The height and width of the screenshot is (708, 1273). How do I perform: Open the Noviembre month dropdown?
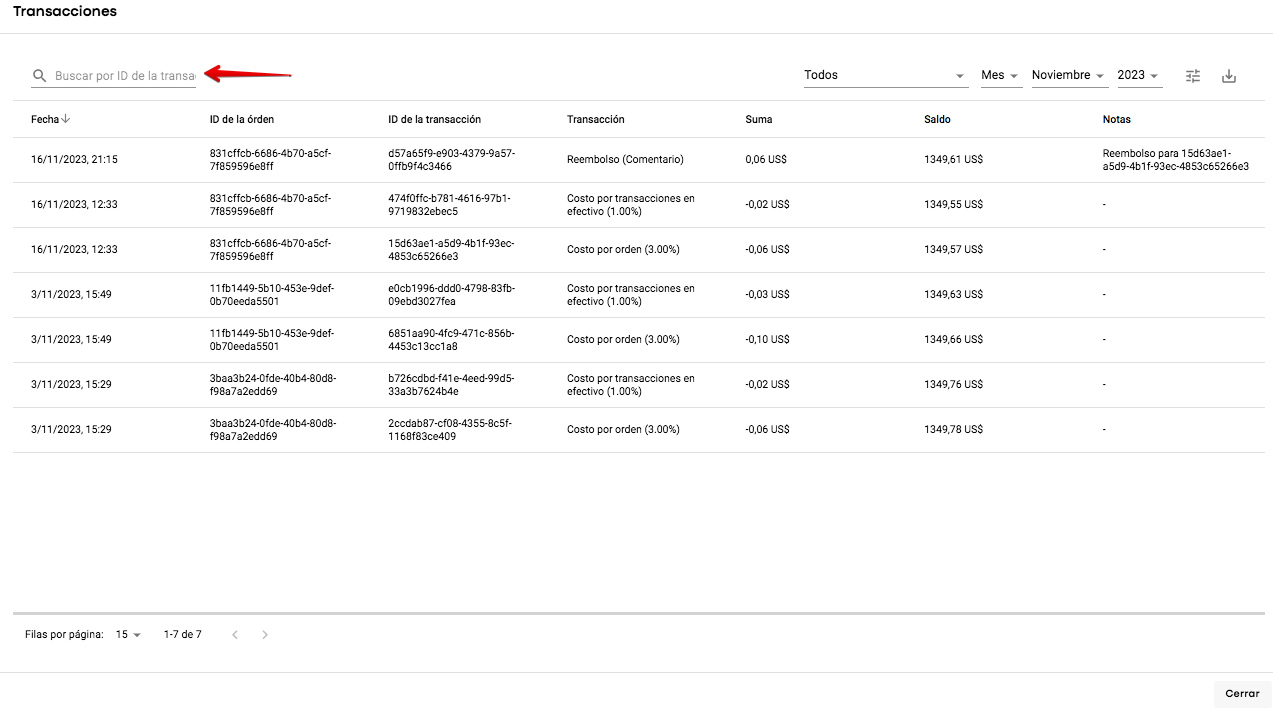click(1069, 75)
